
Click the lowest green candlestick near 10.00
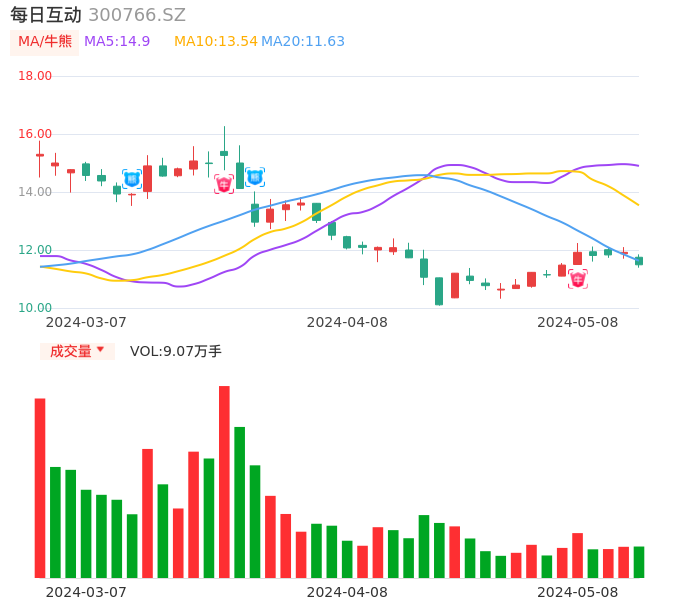click(x=439, y=291)
